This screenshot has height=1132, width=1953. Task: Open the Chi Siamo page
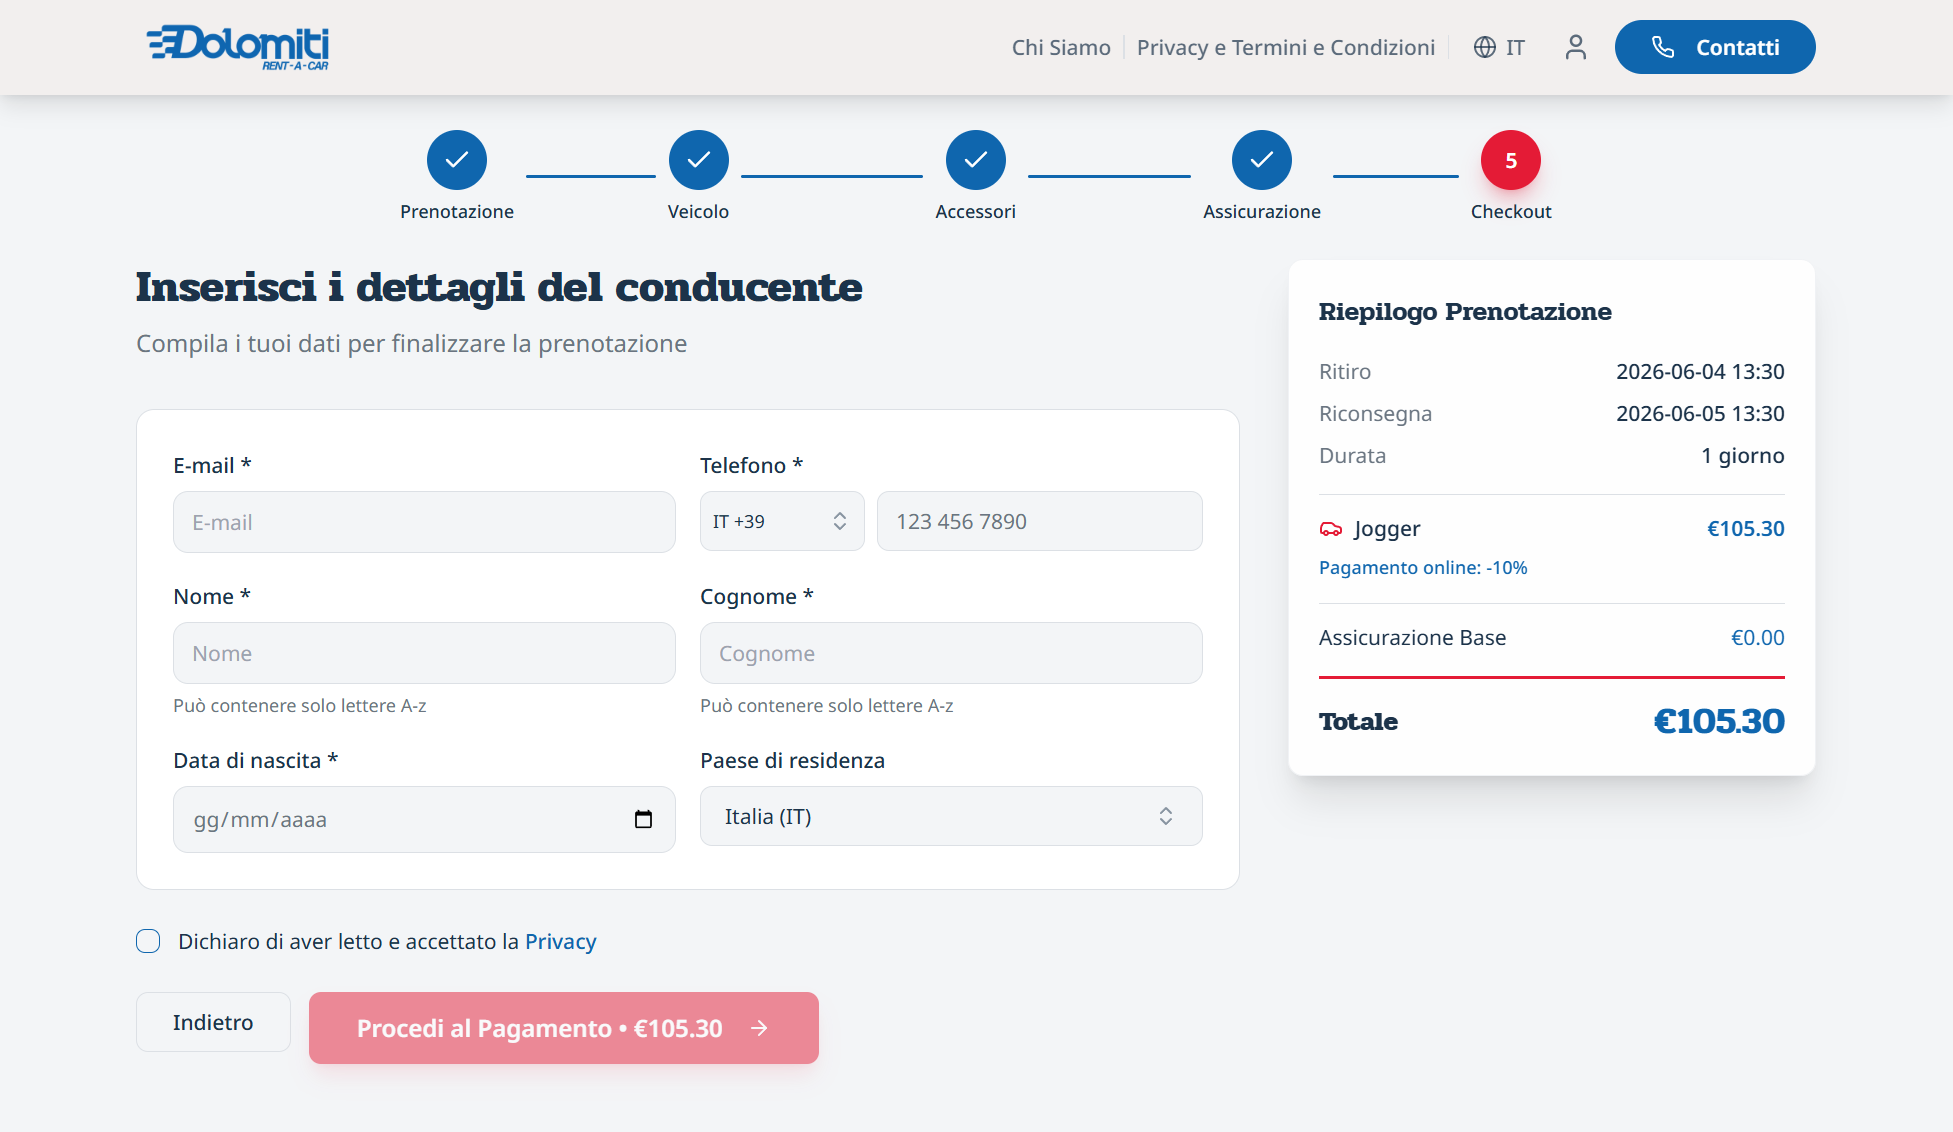pyautogui.click(x=1061, y=47)
